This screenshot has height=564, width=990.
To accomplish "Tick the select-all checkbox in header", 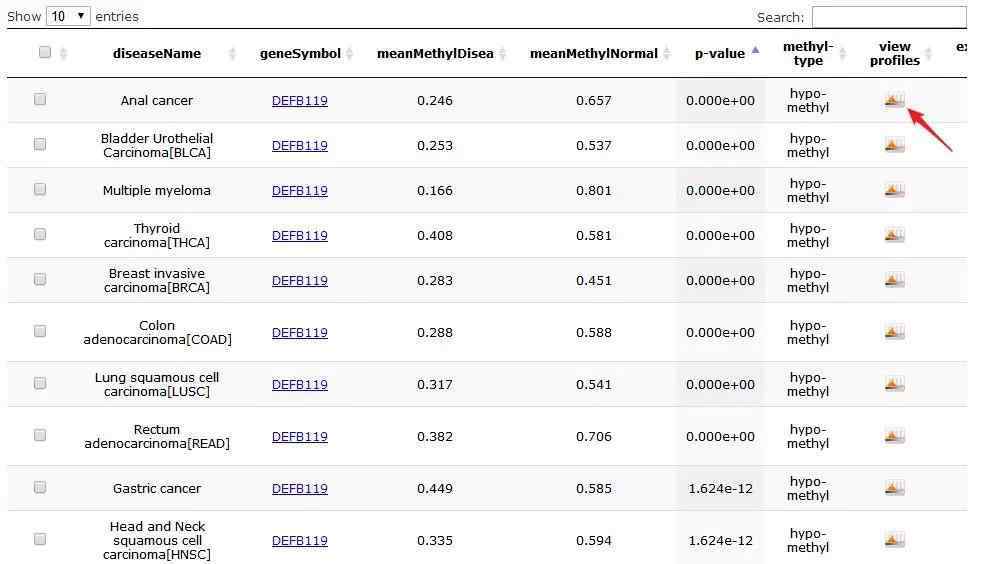I will [x=45, y=52].
